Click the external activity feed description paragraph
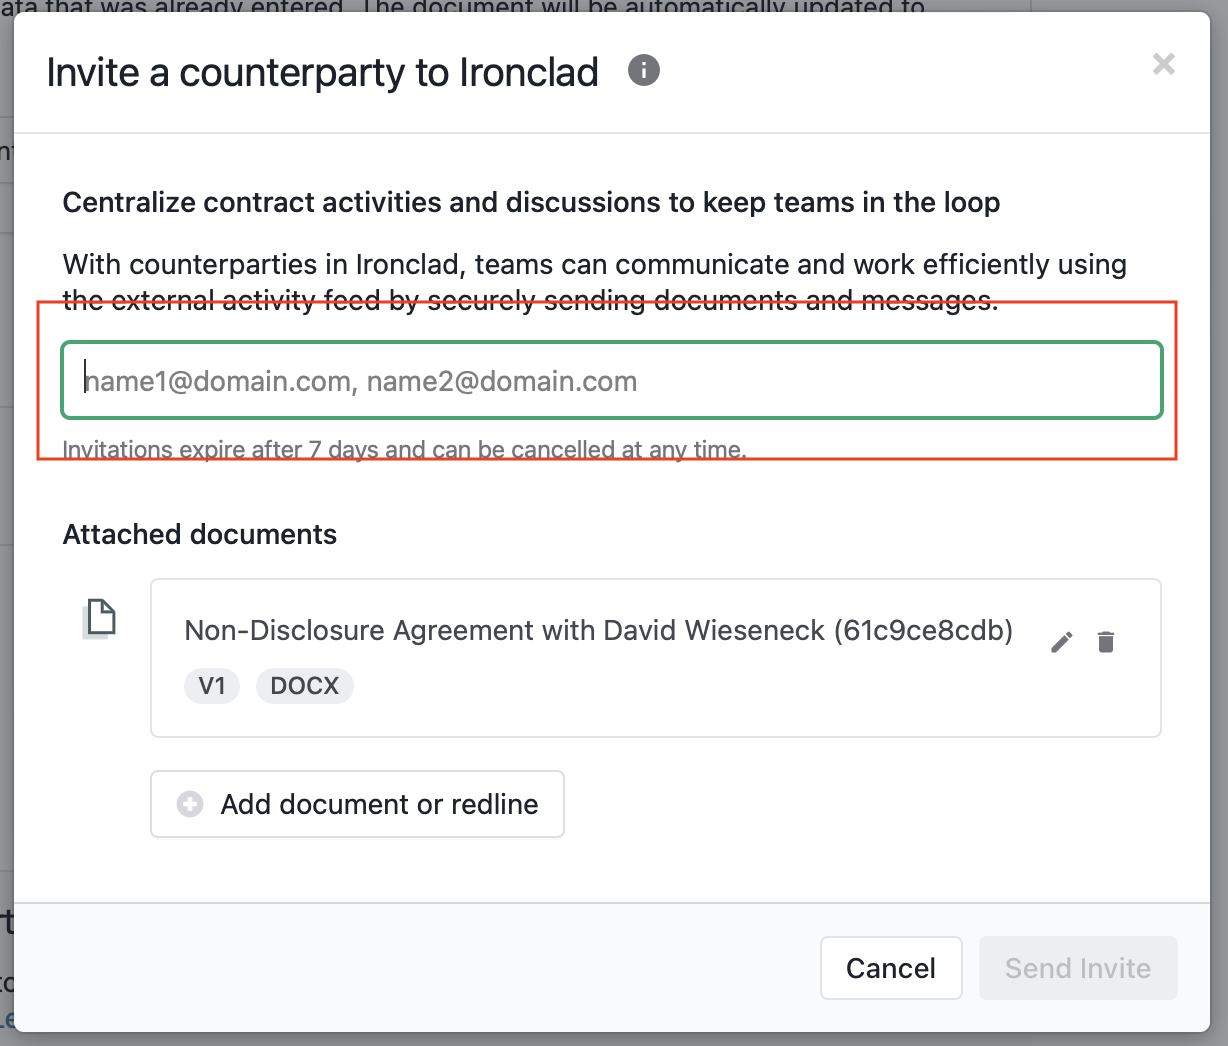 pyautogui.click(x=595, y=282)
